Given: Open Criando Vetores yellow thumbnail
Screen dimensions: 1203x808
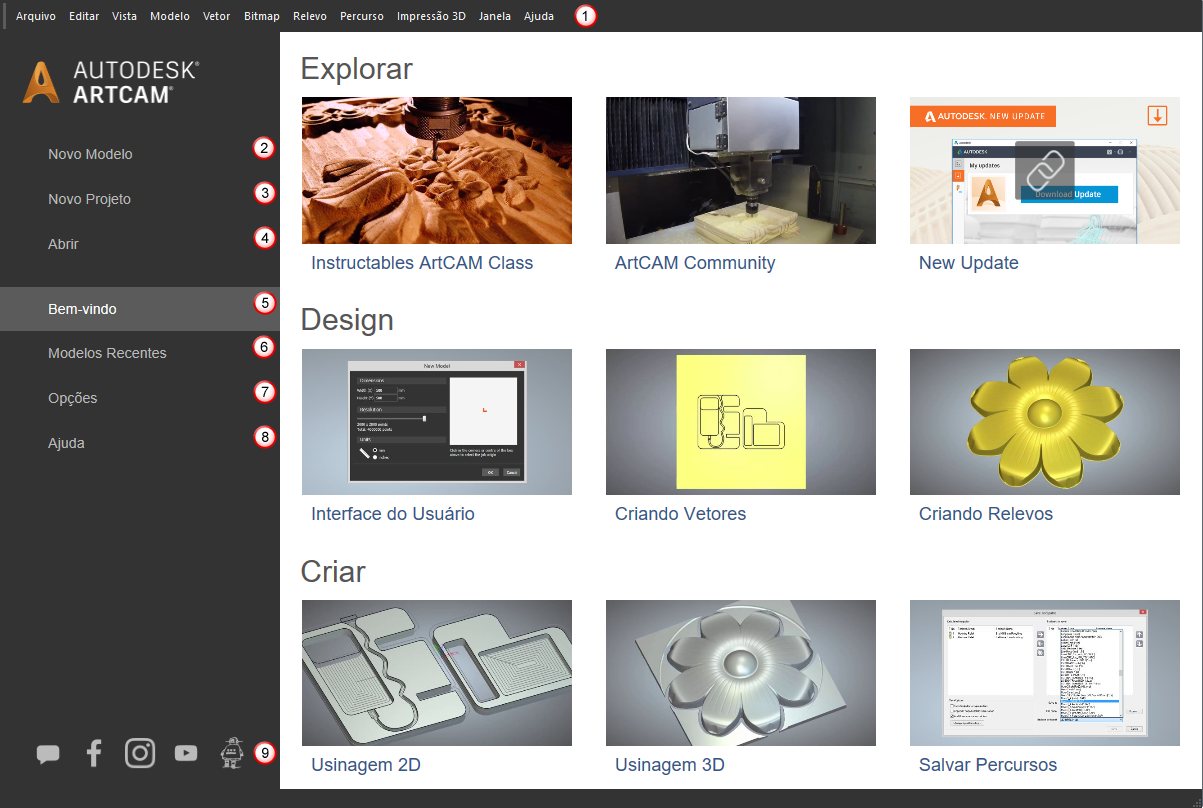Looking at the screenshot, I should pyautogui.click(x=741, y=422).
